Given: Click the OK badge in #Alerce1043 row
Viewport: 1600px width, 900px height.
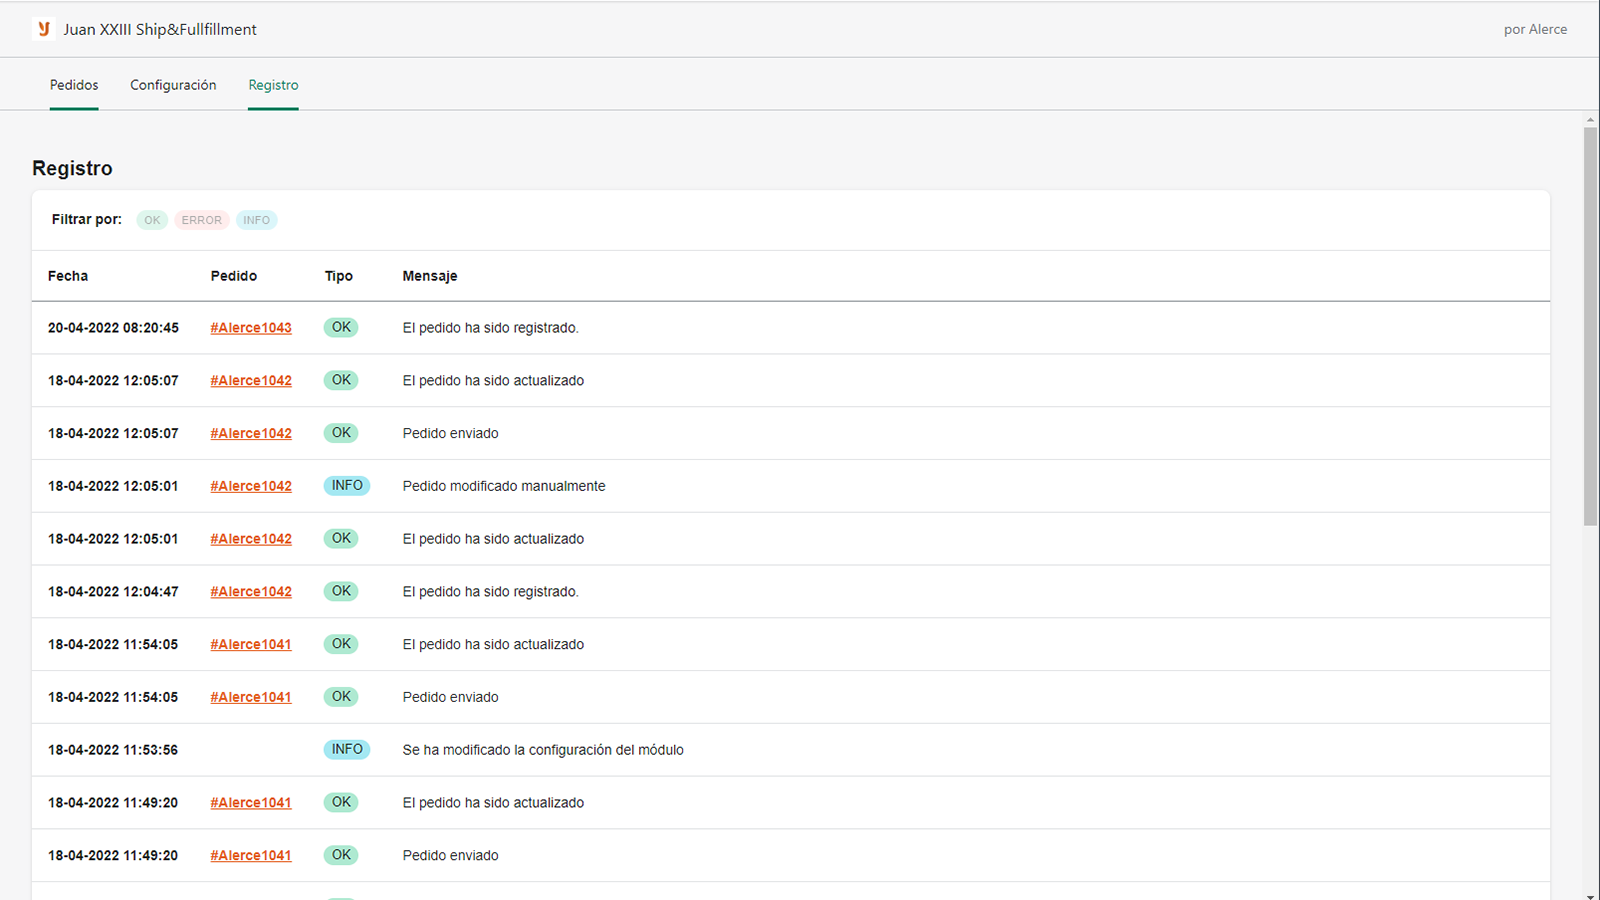Looking at the screenshot, I should pyautogui.click(x=341, y=327).
